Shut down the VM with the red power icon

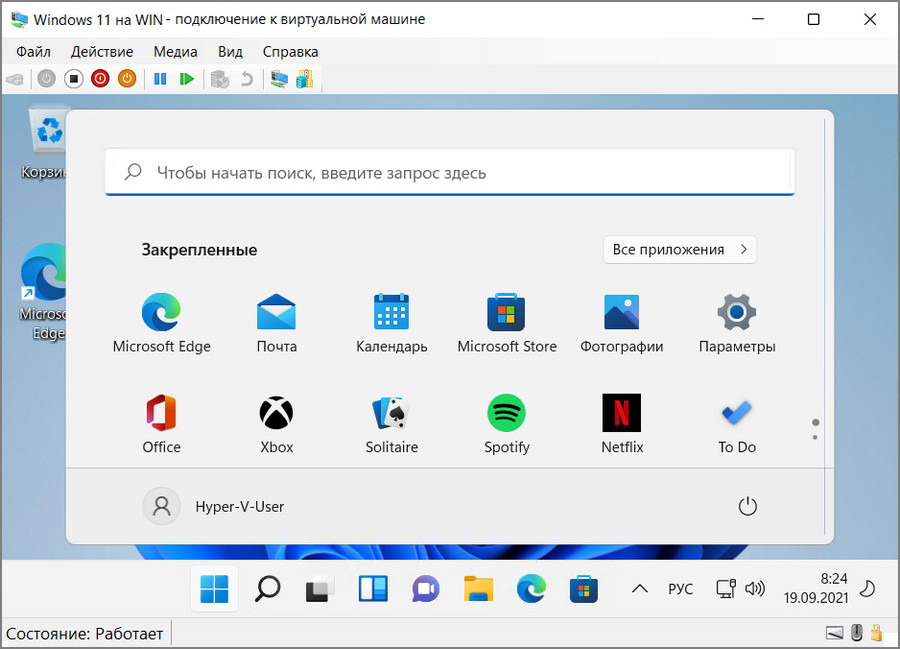100,79
